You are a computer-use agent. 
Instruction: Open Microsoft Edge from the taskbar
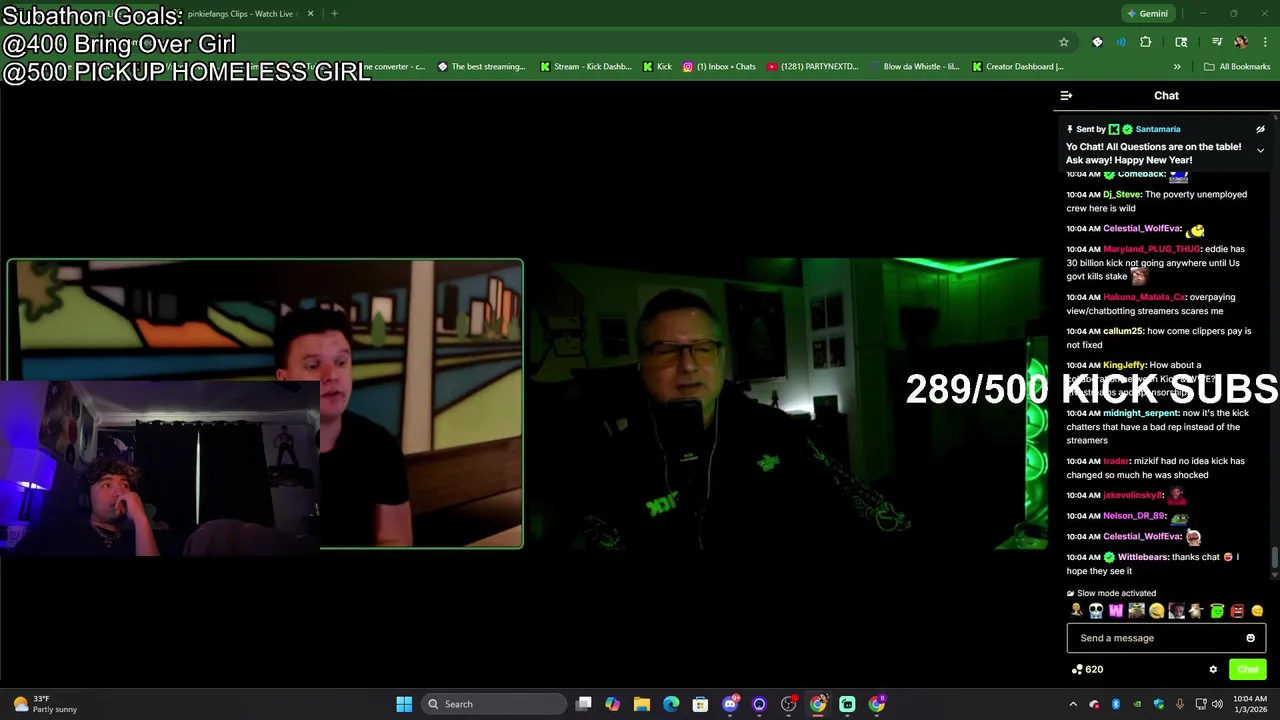click(671, 704)
